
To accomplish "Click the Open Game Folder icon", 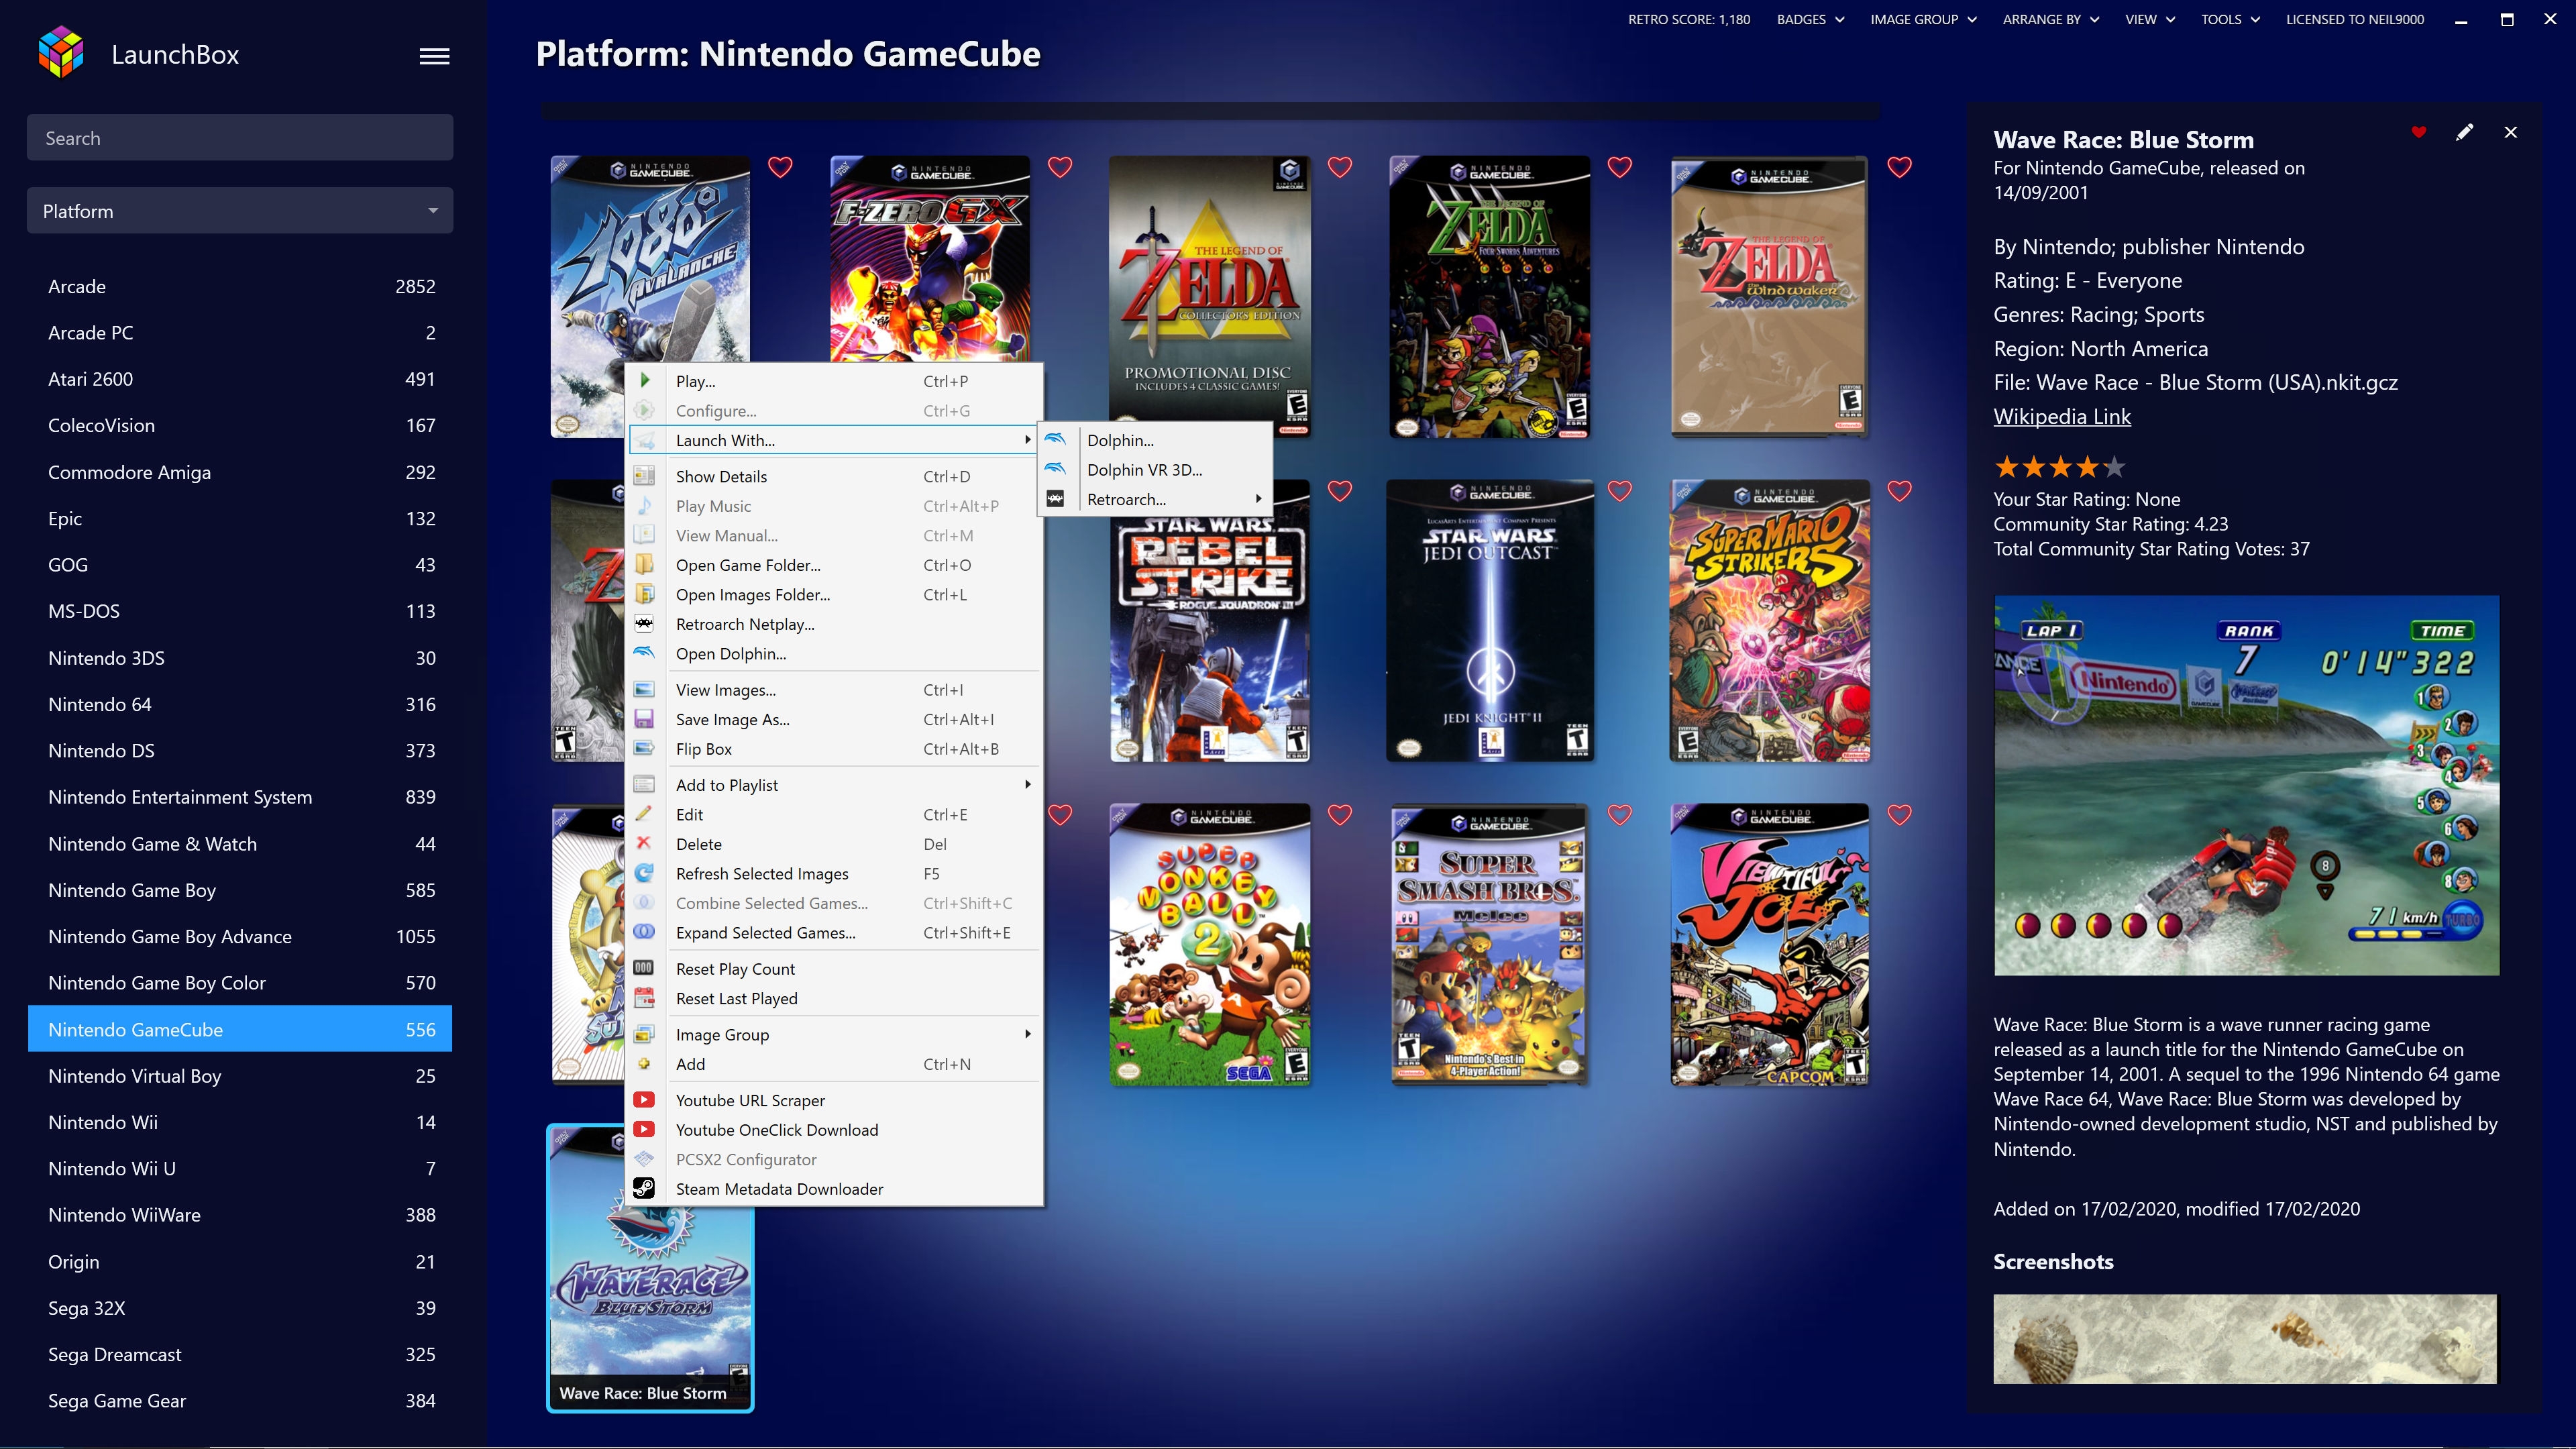I will [x=644, y=564].
